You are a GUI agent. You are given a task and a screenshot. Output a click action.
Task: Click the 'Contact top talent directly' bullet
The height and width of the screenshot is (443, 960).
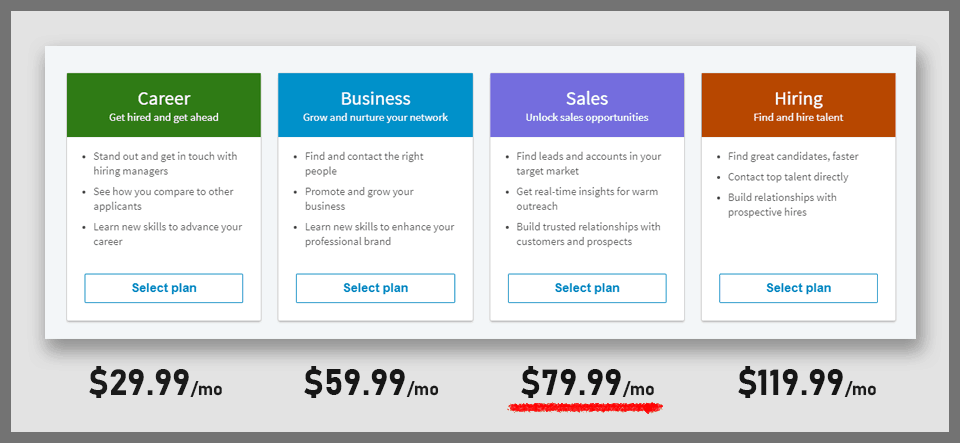(788, 177)
